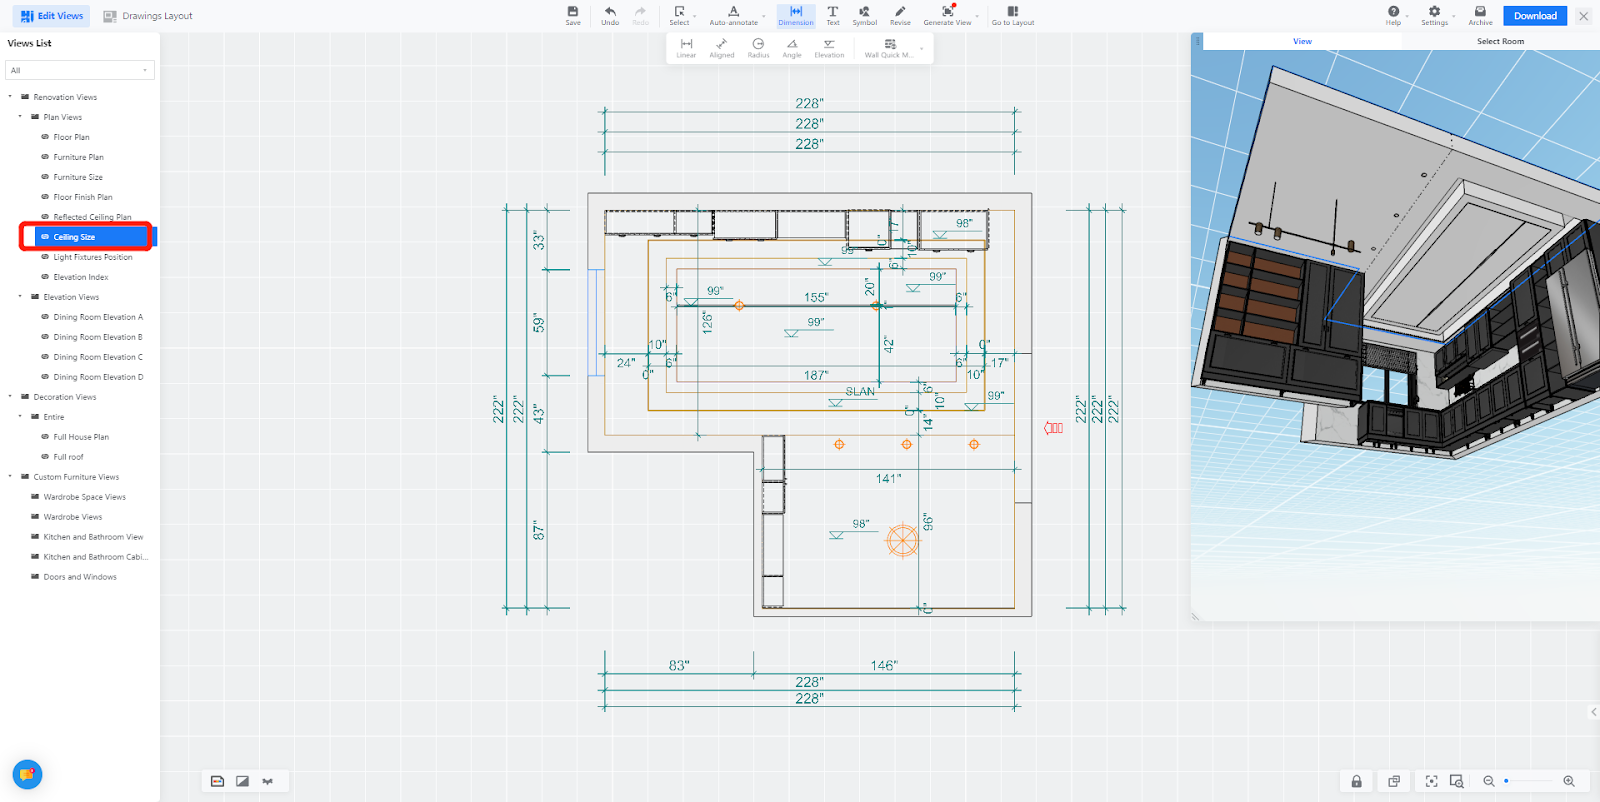Image resolution: width=1600 pixels, height=802 pixels.
Task: Pick the Radius dimension tool
Action: pos(758,48)
